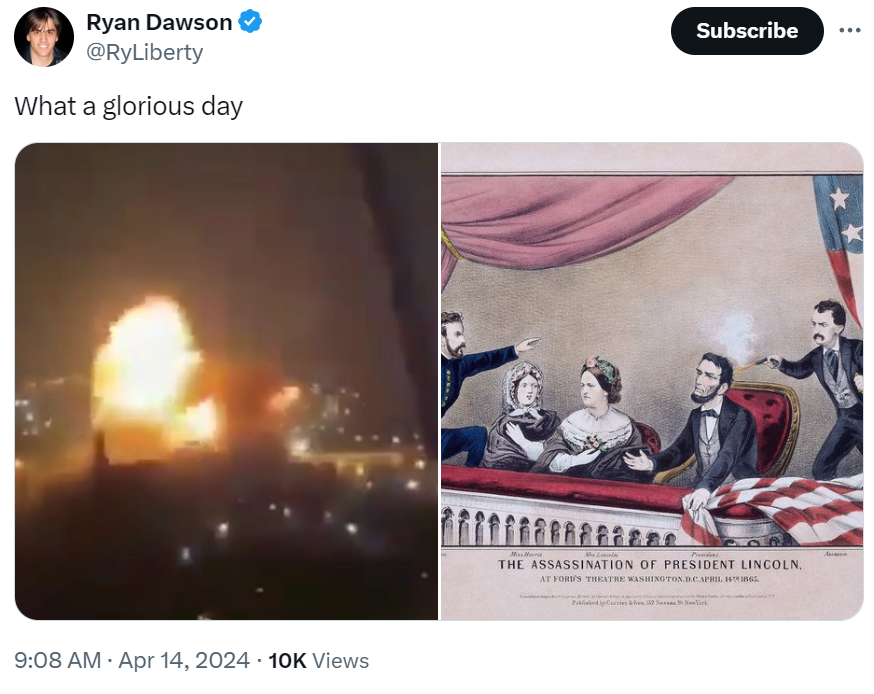The width and height of the screenshot is (874, 694).
Task: Click the 9:08 AM timestamp
Action: pos(57,661)
